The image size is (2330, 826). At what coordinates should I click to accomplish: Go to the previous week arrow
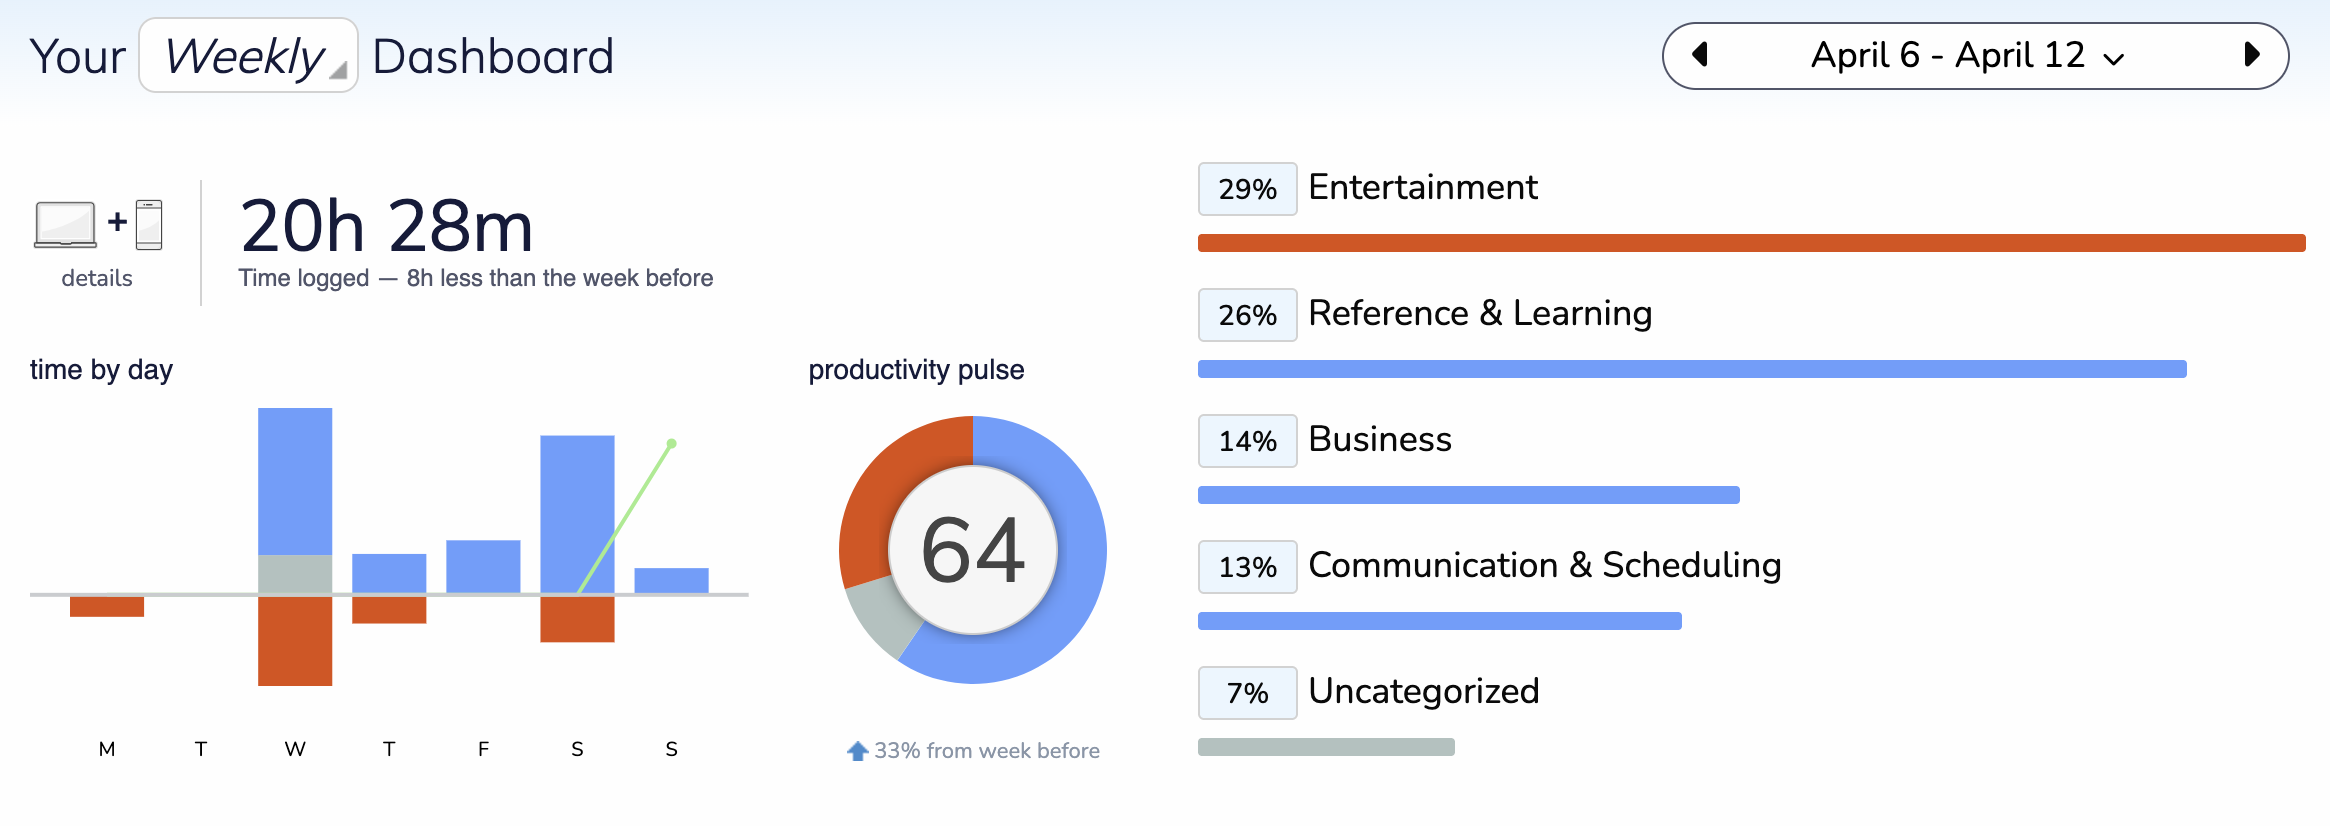click(1700, 55)
